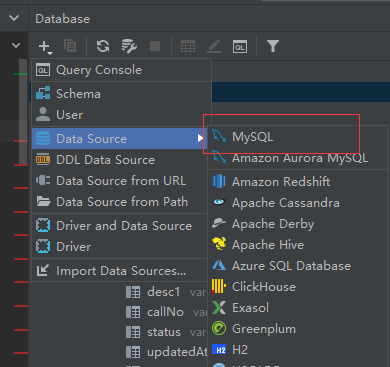Click the Stop square icon
The width and height of the screenshot is (390, 367).
pos(155,46)
